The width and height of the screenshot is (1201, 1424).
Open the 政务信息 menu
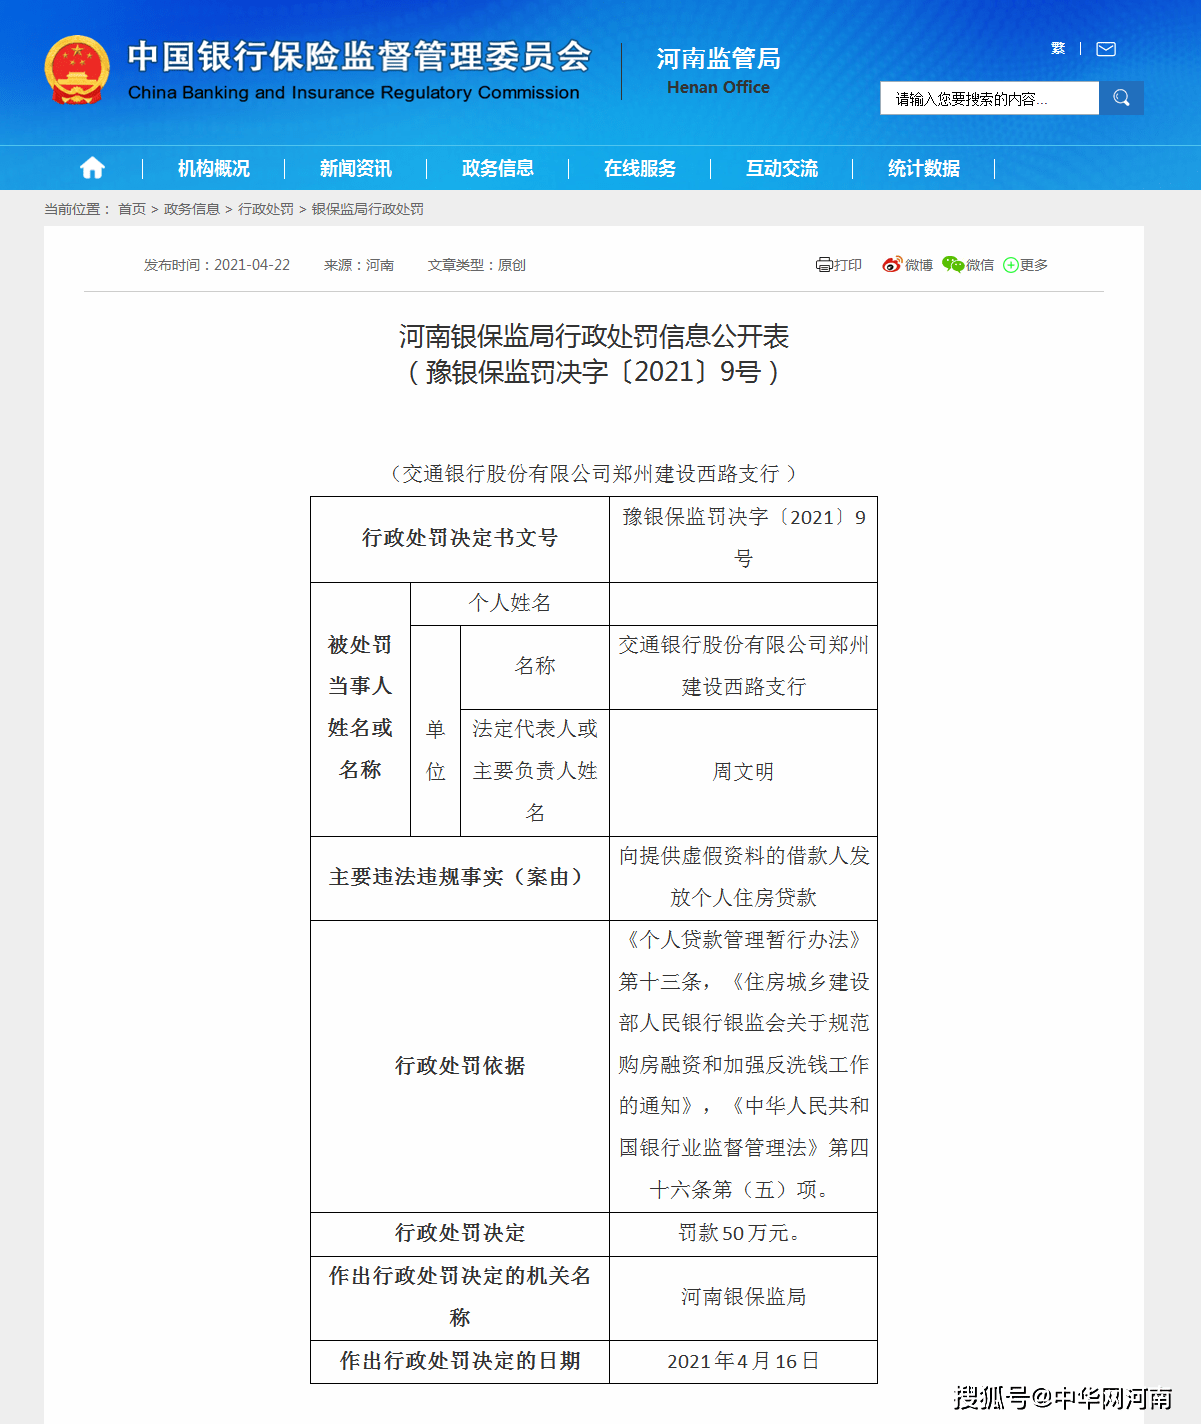pyautogui.click(x=498, y=168)
